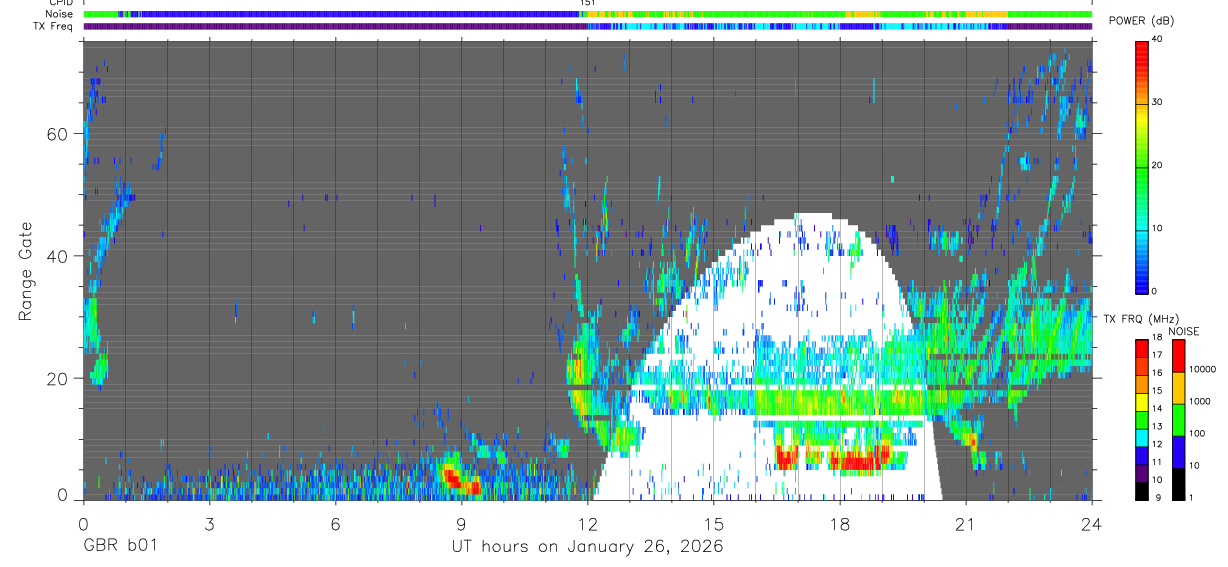Screen dimensions: 1228x567
Task: Pick the green noise swatch between 100 and 1000
Action: (x=1179, y=420)
